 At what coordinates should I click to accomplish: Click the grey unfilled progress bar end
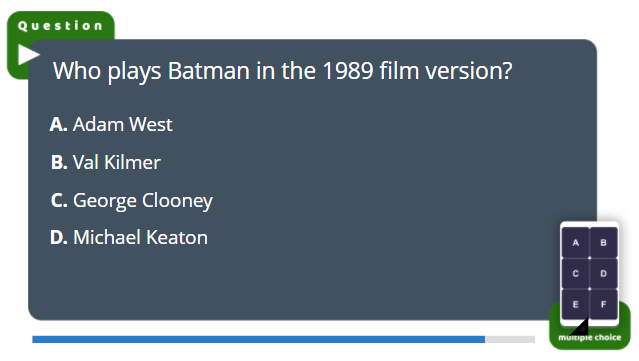tap(510, 339)
